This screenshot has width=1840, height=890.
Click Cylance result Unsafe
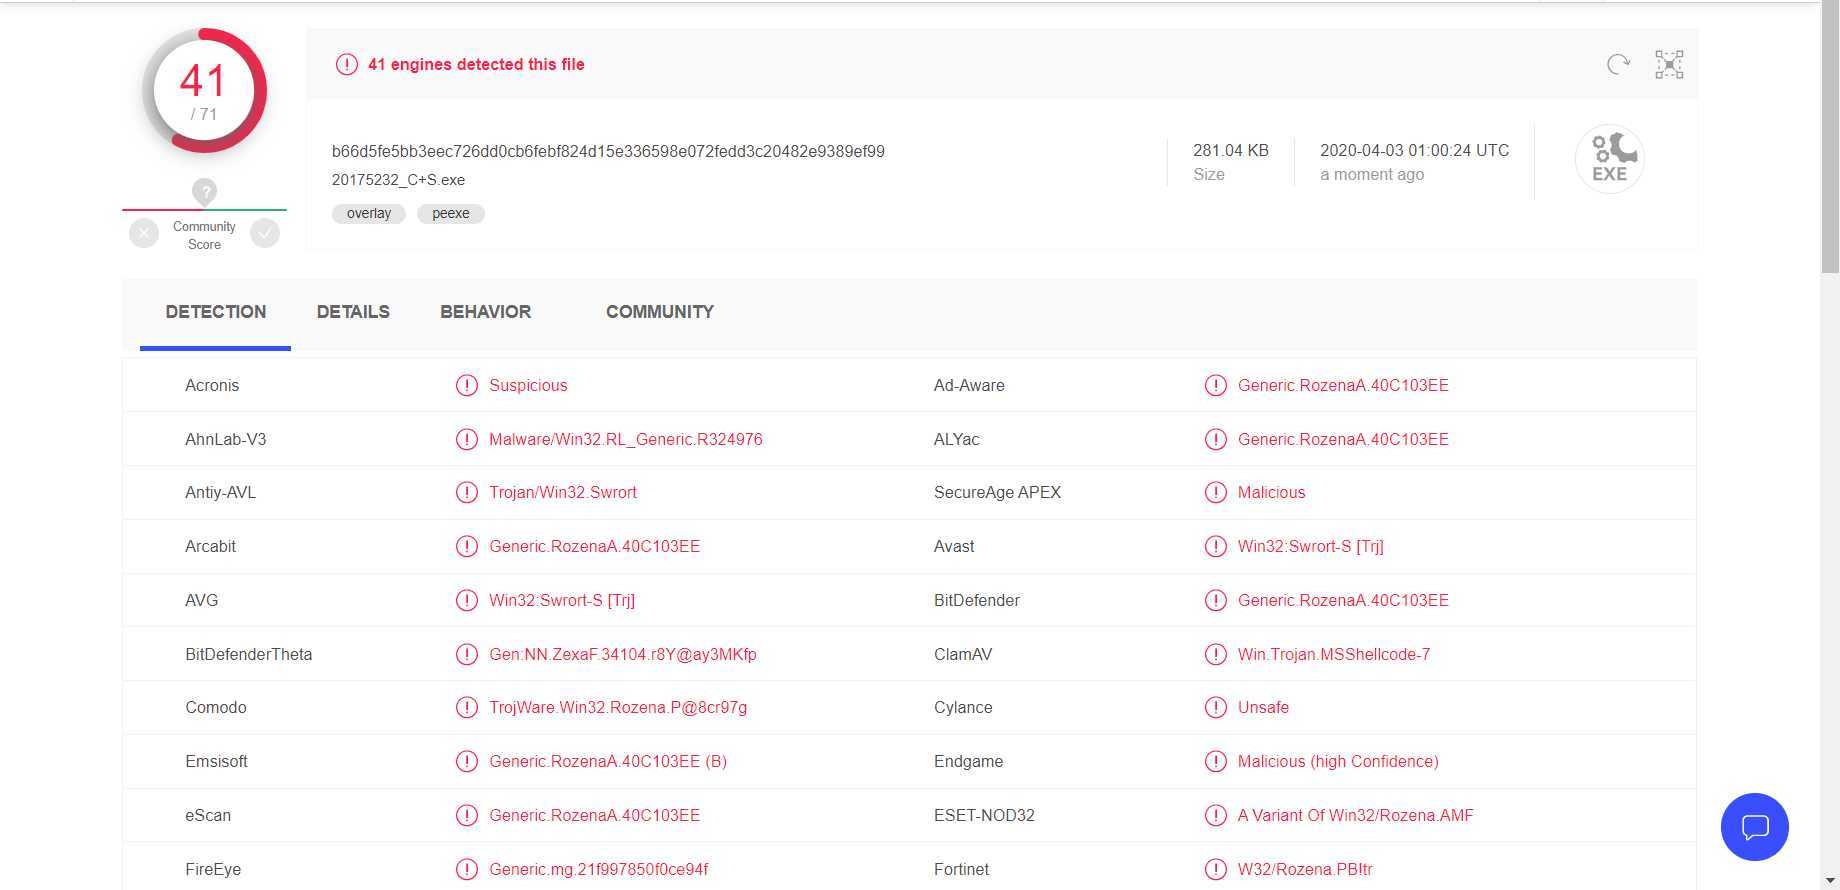click(1263, 707)
